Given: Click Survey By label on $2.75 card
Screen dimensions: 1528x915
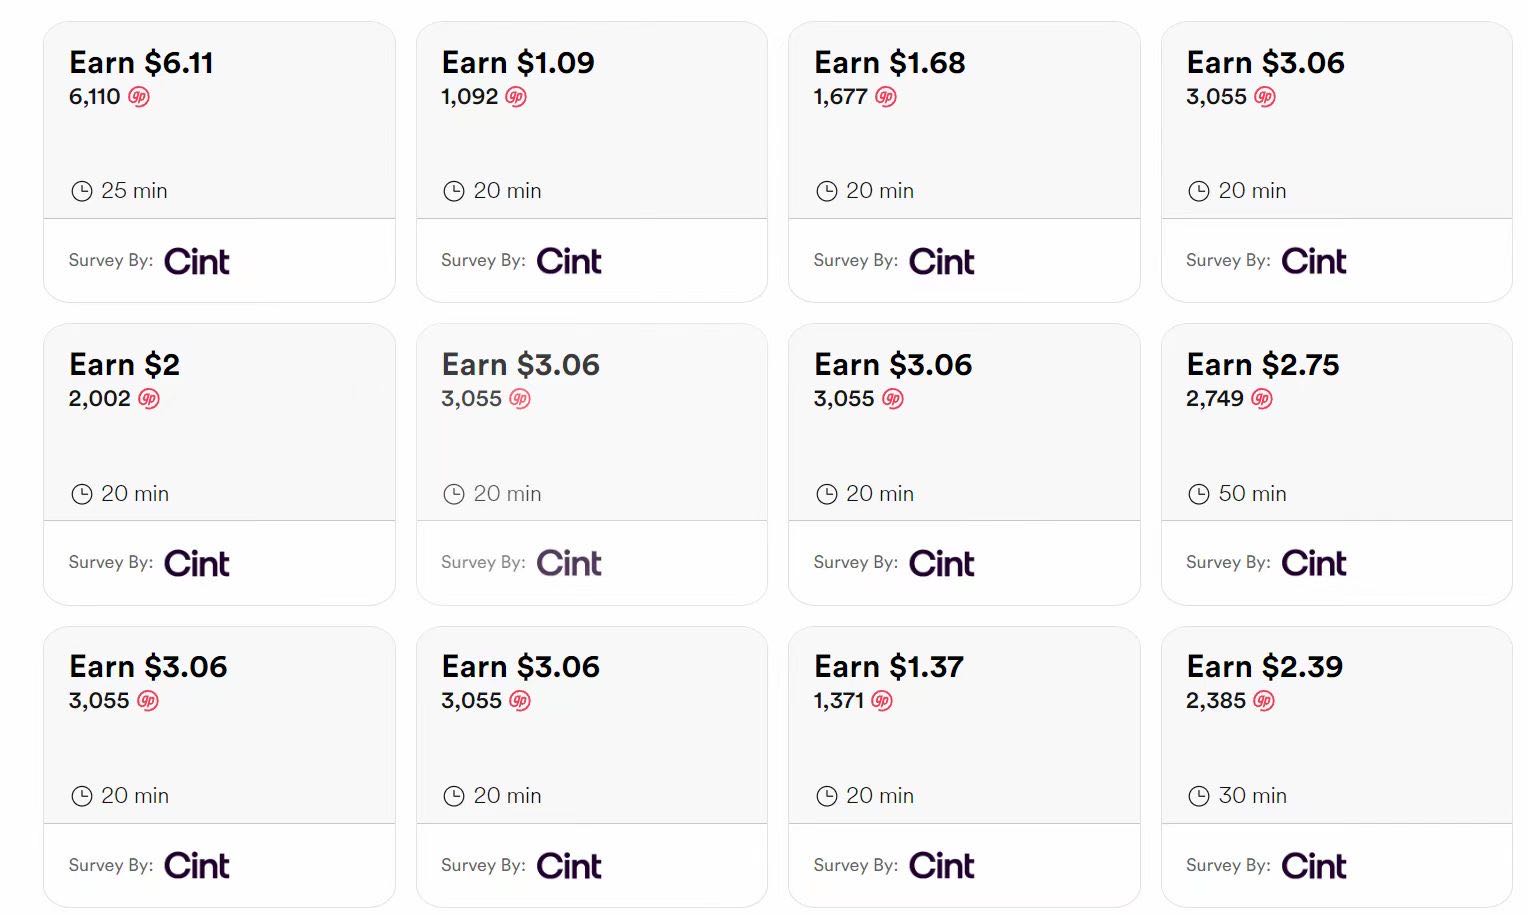Looking at the screenshot, I should click(x=1228, y=562).
